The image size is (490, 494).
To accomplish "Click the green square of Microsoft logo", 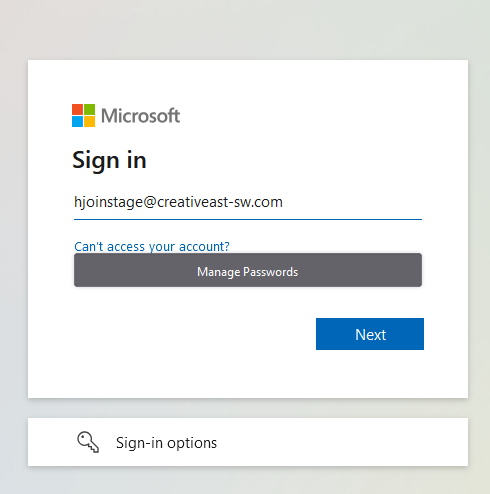I will pyautogui.click(x=89, y=109).
